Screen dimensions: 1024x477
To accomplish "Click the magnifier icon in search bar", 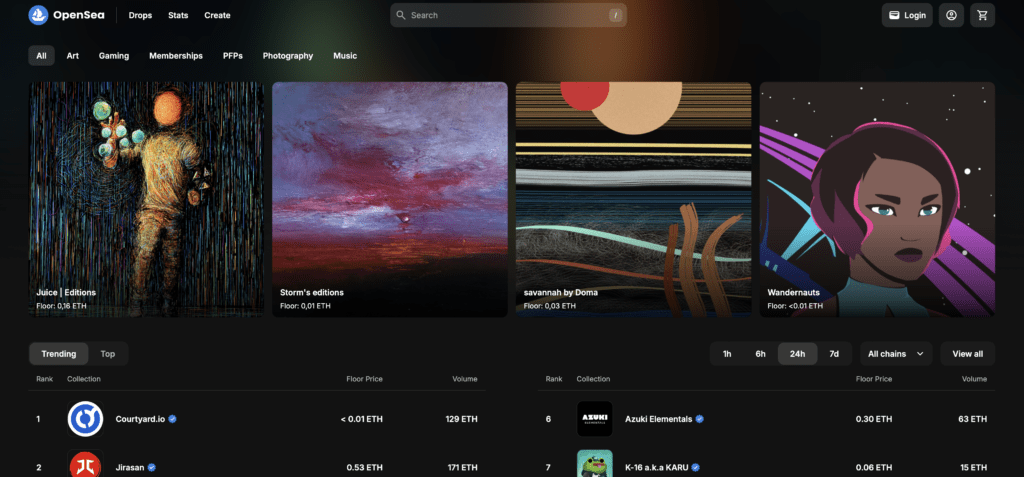I will (x=401, y=16).
